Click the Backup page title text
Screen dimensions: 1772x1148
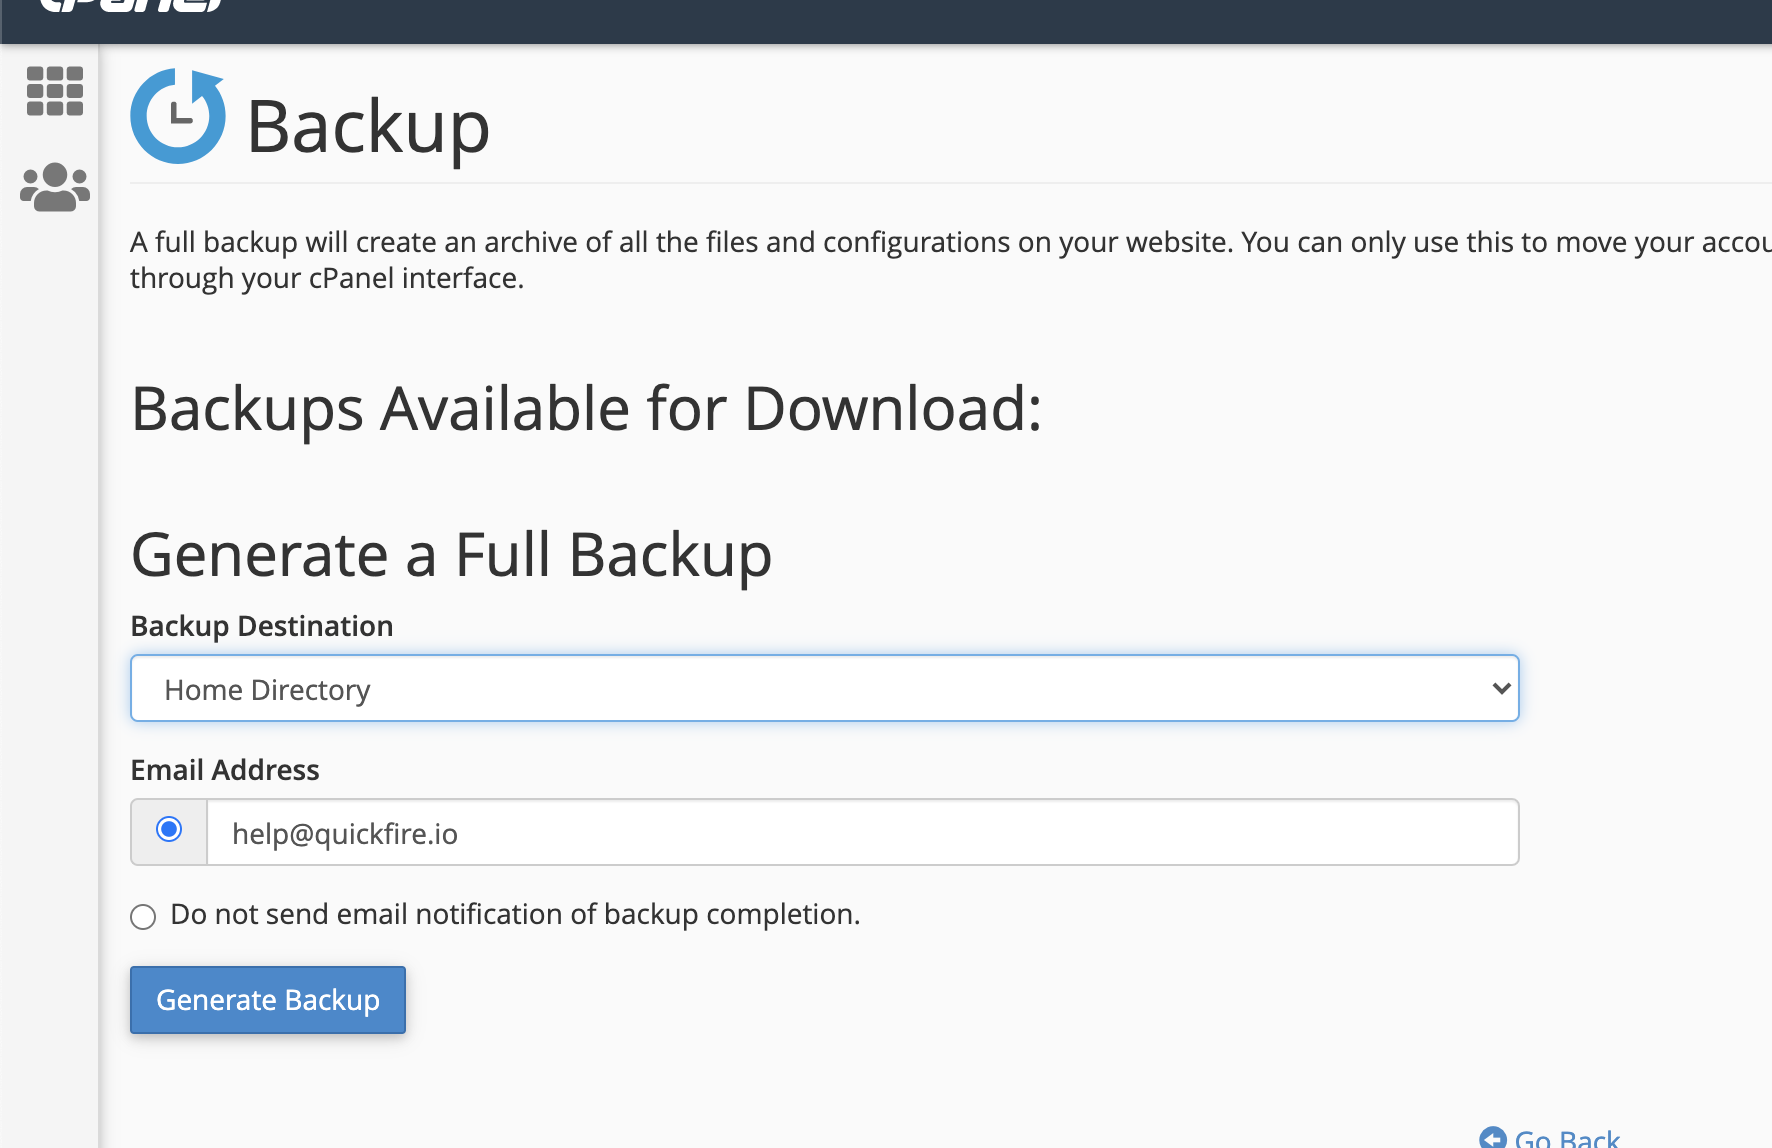368,127
